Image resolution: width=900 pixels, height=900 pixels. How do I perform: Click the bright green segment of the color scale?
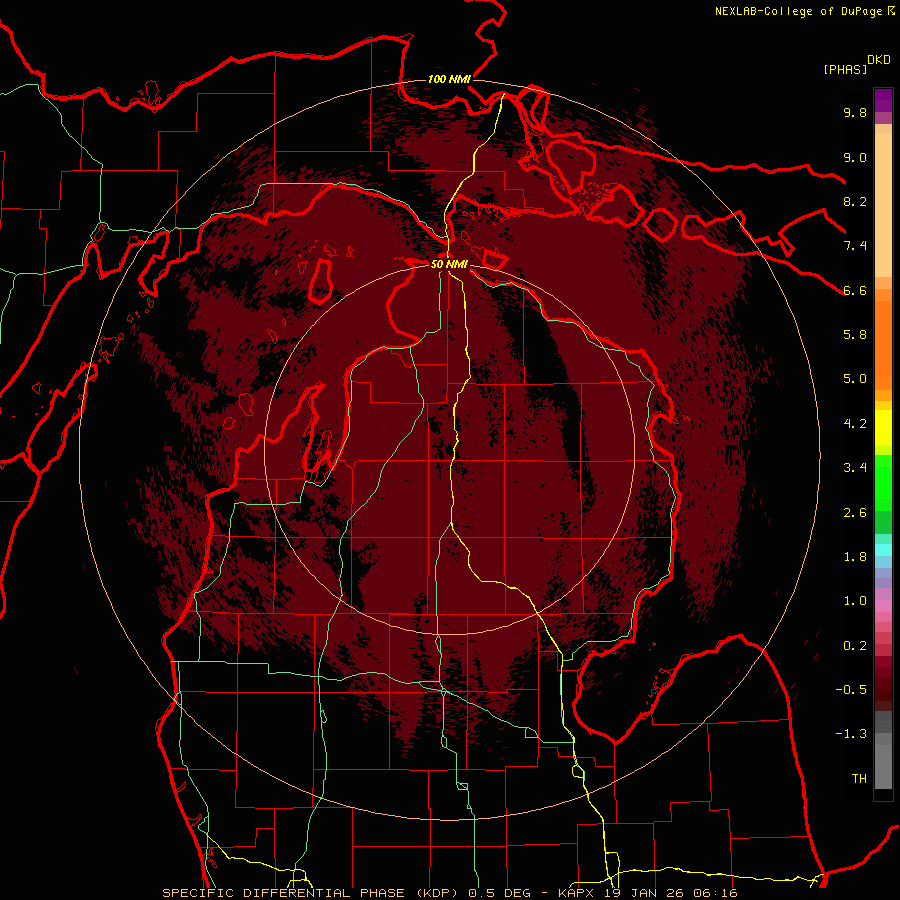coord(883,483)
